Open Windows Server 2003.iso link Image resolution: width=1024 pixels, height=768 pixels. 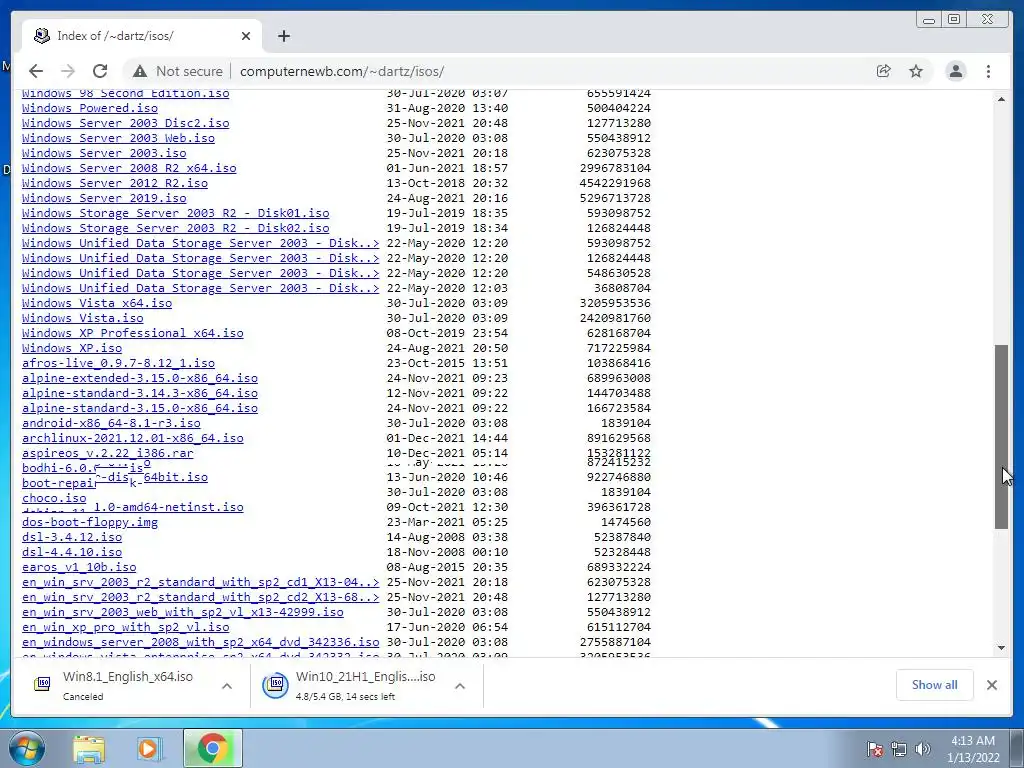point(104,153)
